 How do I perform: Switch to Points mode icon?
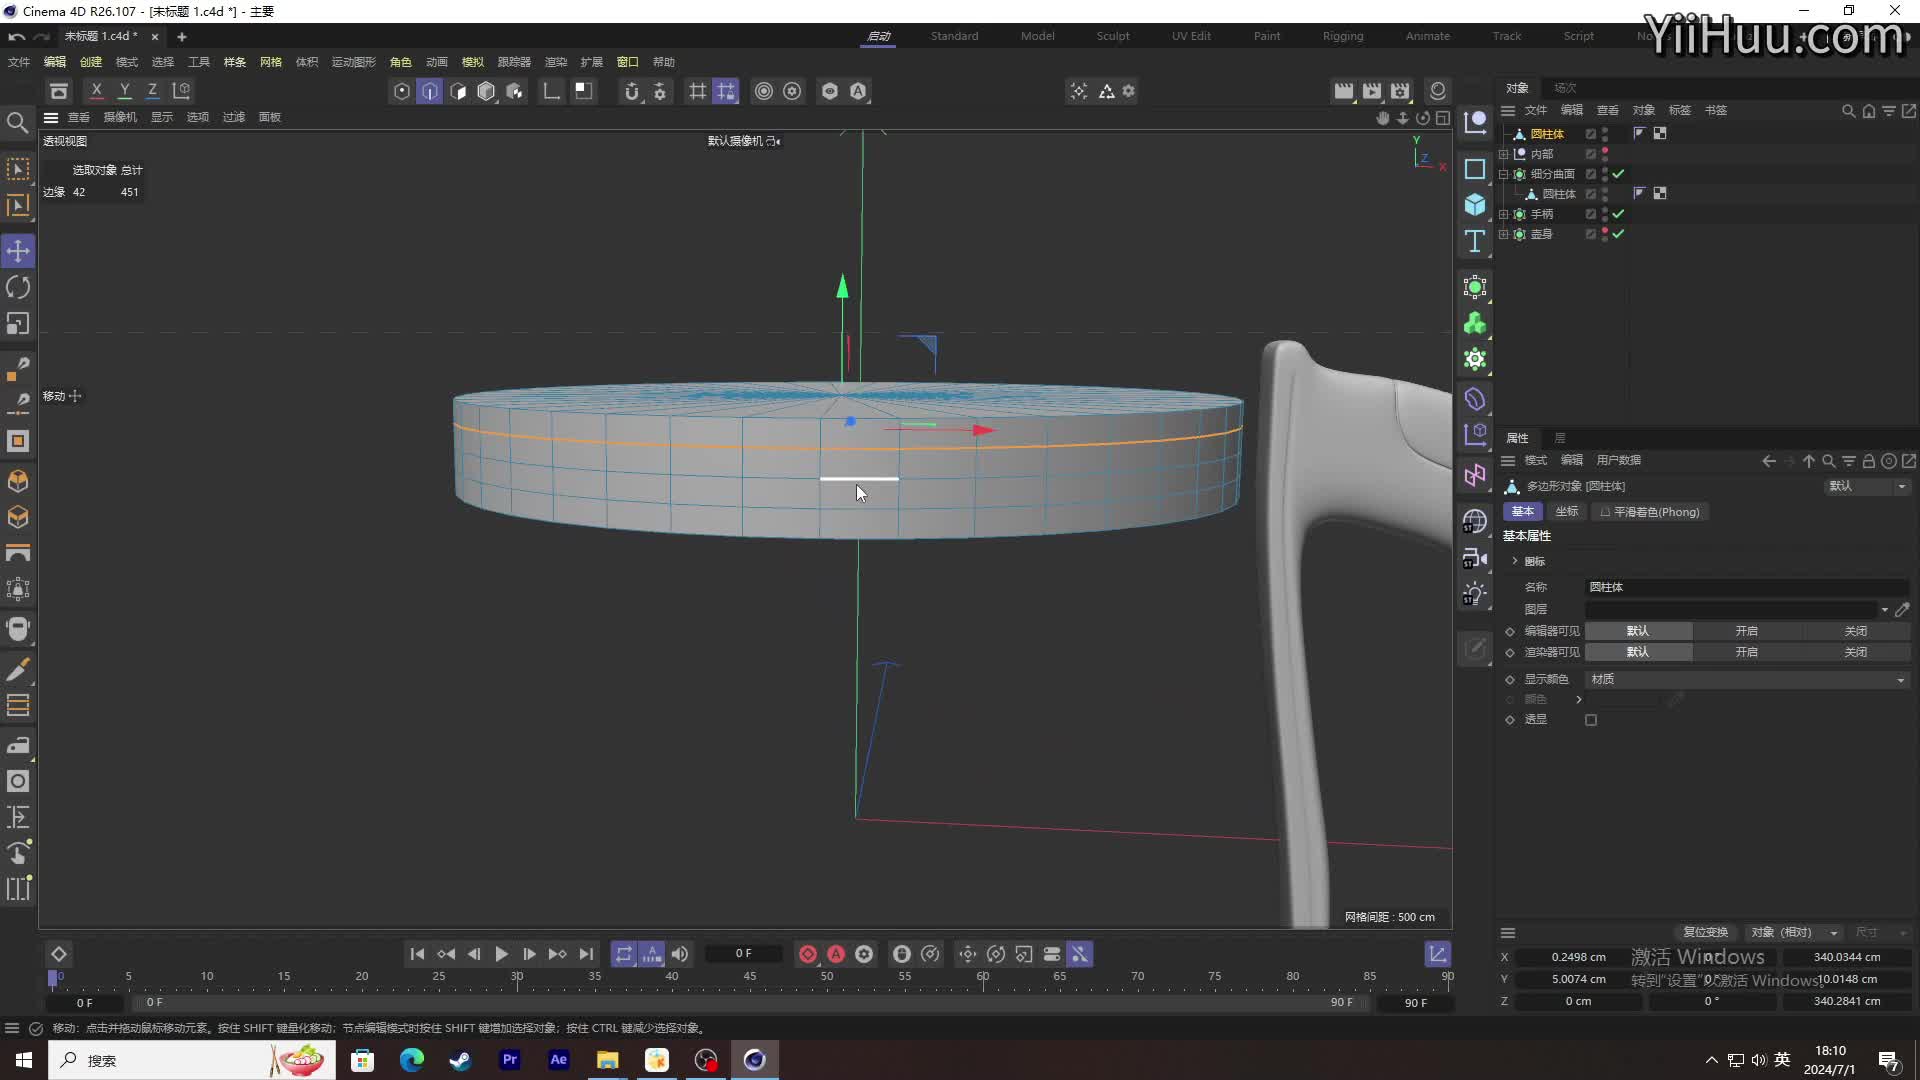click(402, 91)
